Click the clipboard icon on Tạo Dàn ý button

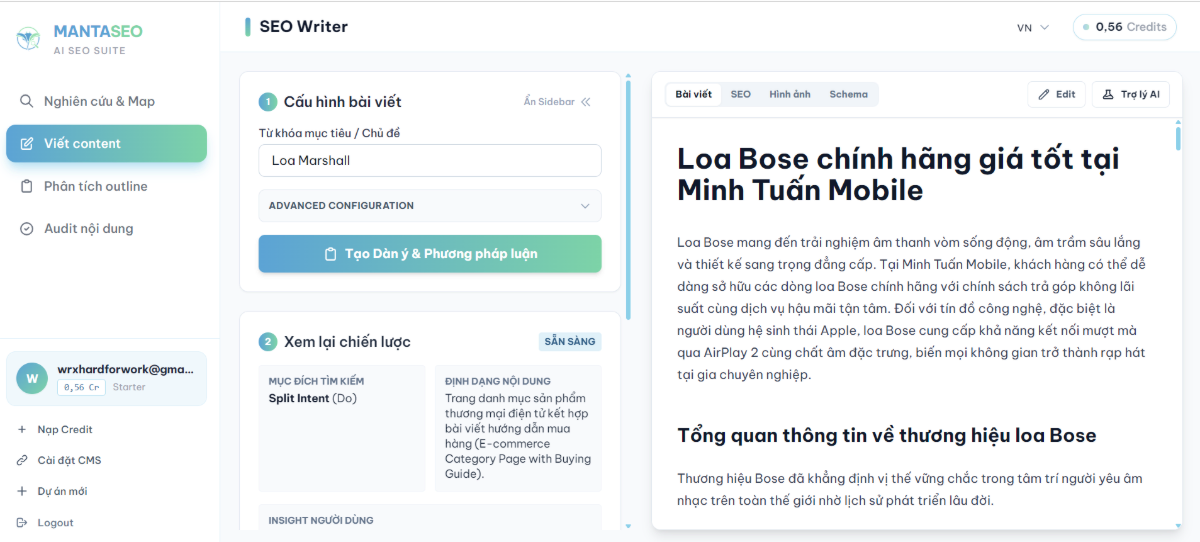pos(330,254)
